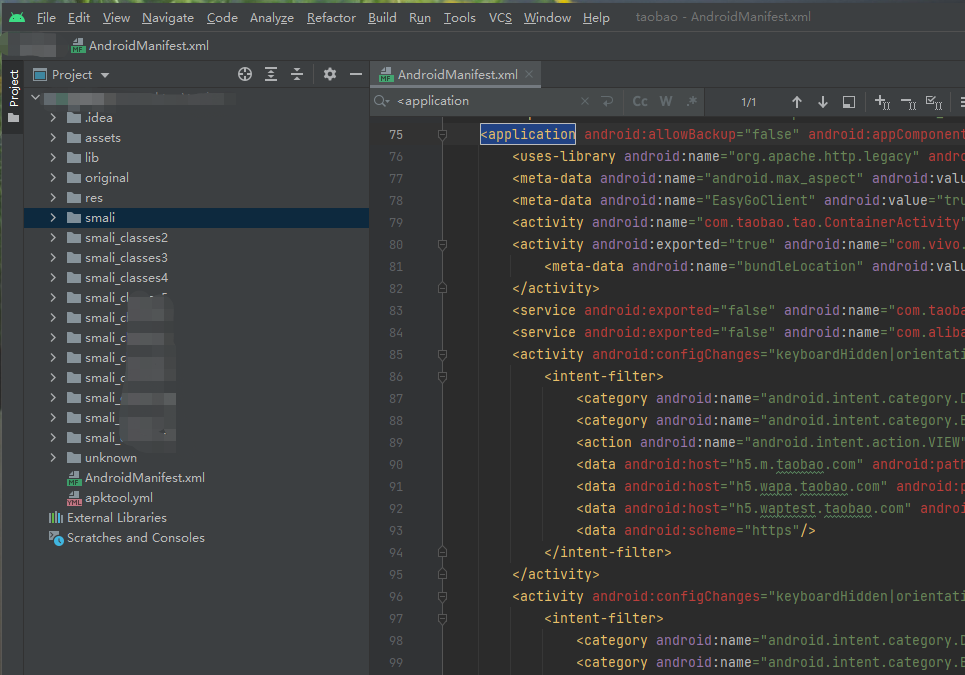The image size is (965, 675).
Task: Clear the search field with x button
Action: tap(584, 102)
